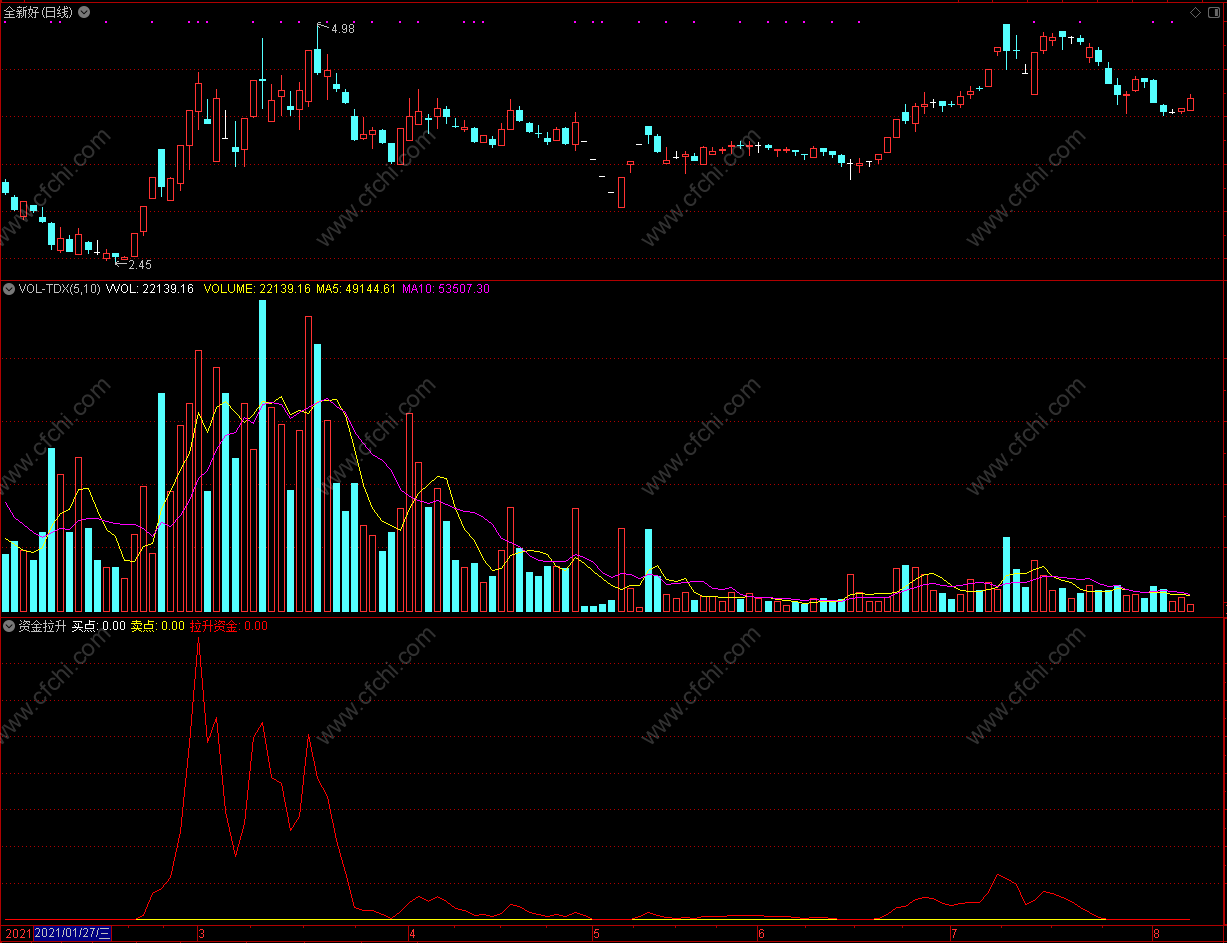The height and width of the screenshot is (943, 1227).
Task: Jump to month 5 on time axis
Action: 597,934
